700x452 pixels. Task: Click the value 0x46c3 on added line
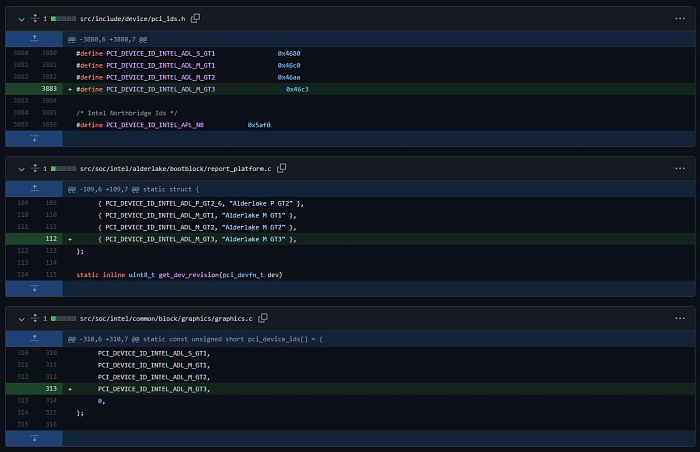[x=297, y=89]
